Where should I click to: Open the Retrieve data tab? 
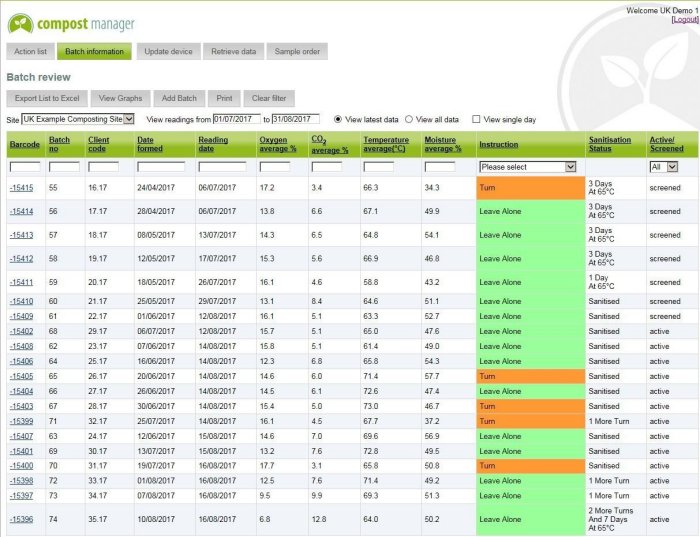pyautogui.click(x=234, y=51)
